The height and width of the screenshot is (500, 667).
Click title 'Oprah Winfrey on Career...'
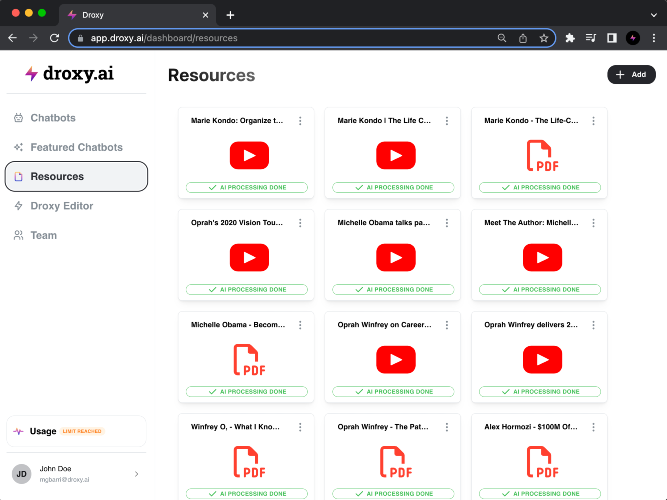click(385, 325)
